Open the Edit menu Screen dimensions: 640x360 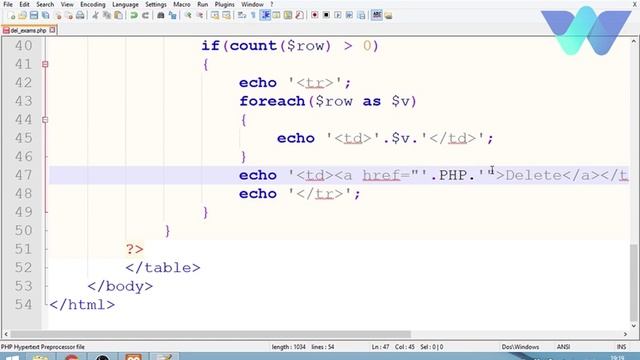(x=24, y=4)
